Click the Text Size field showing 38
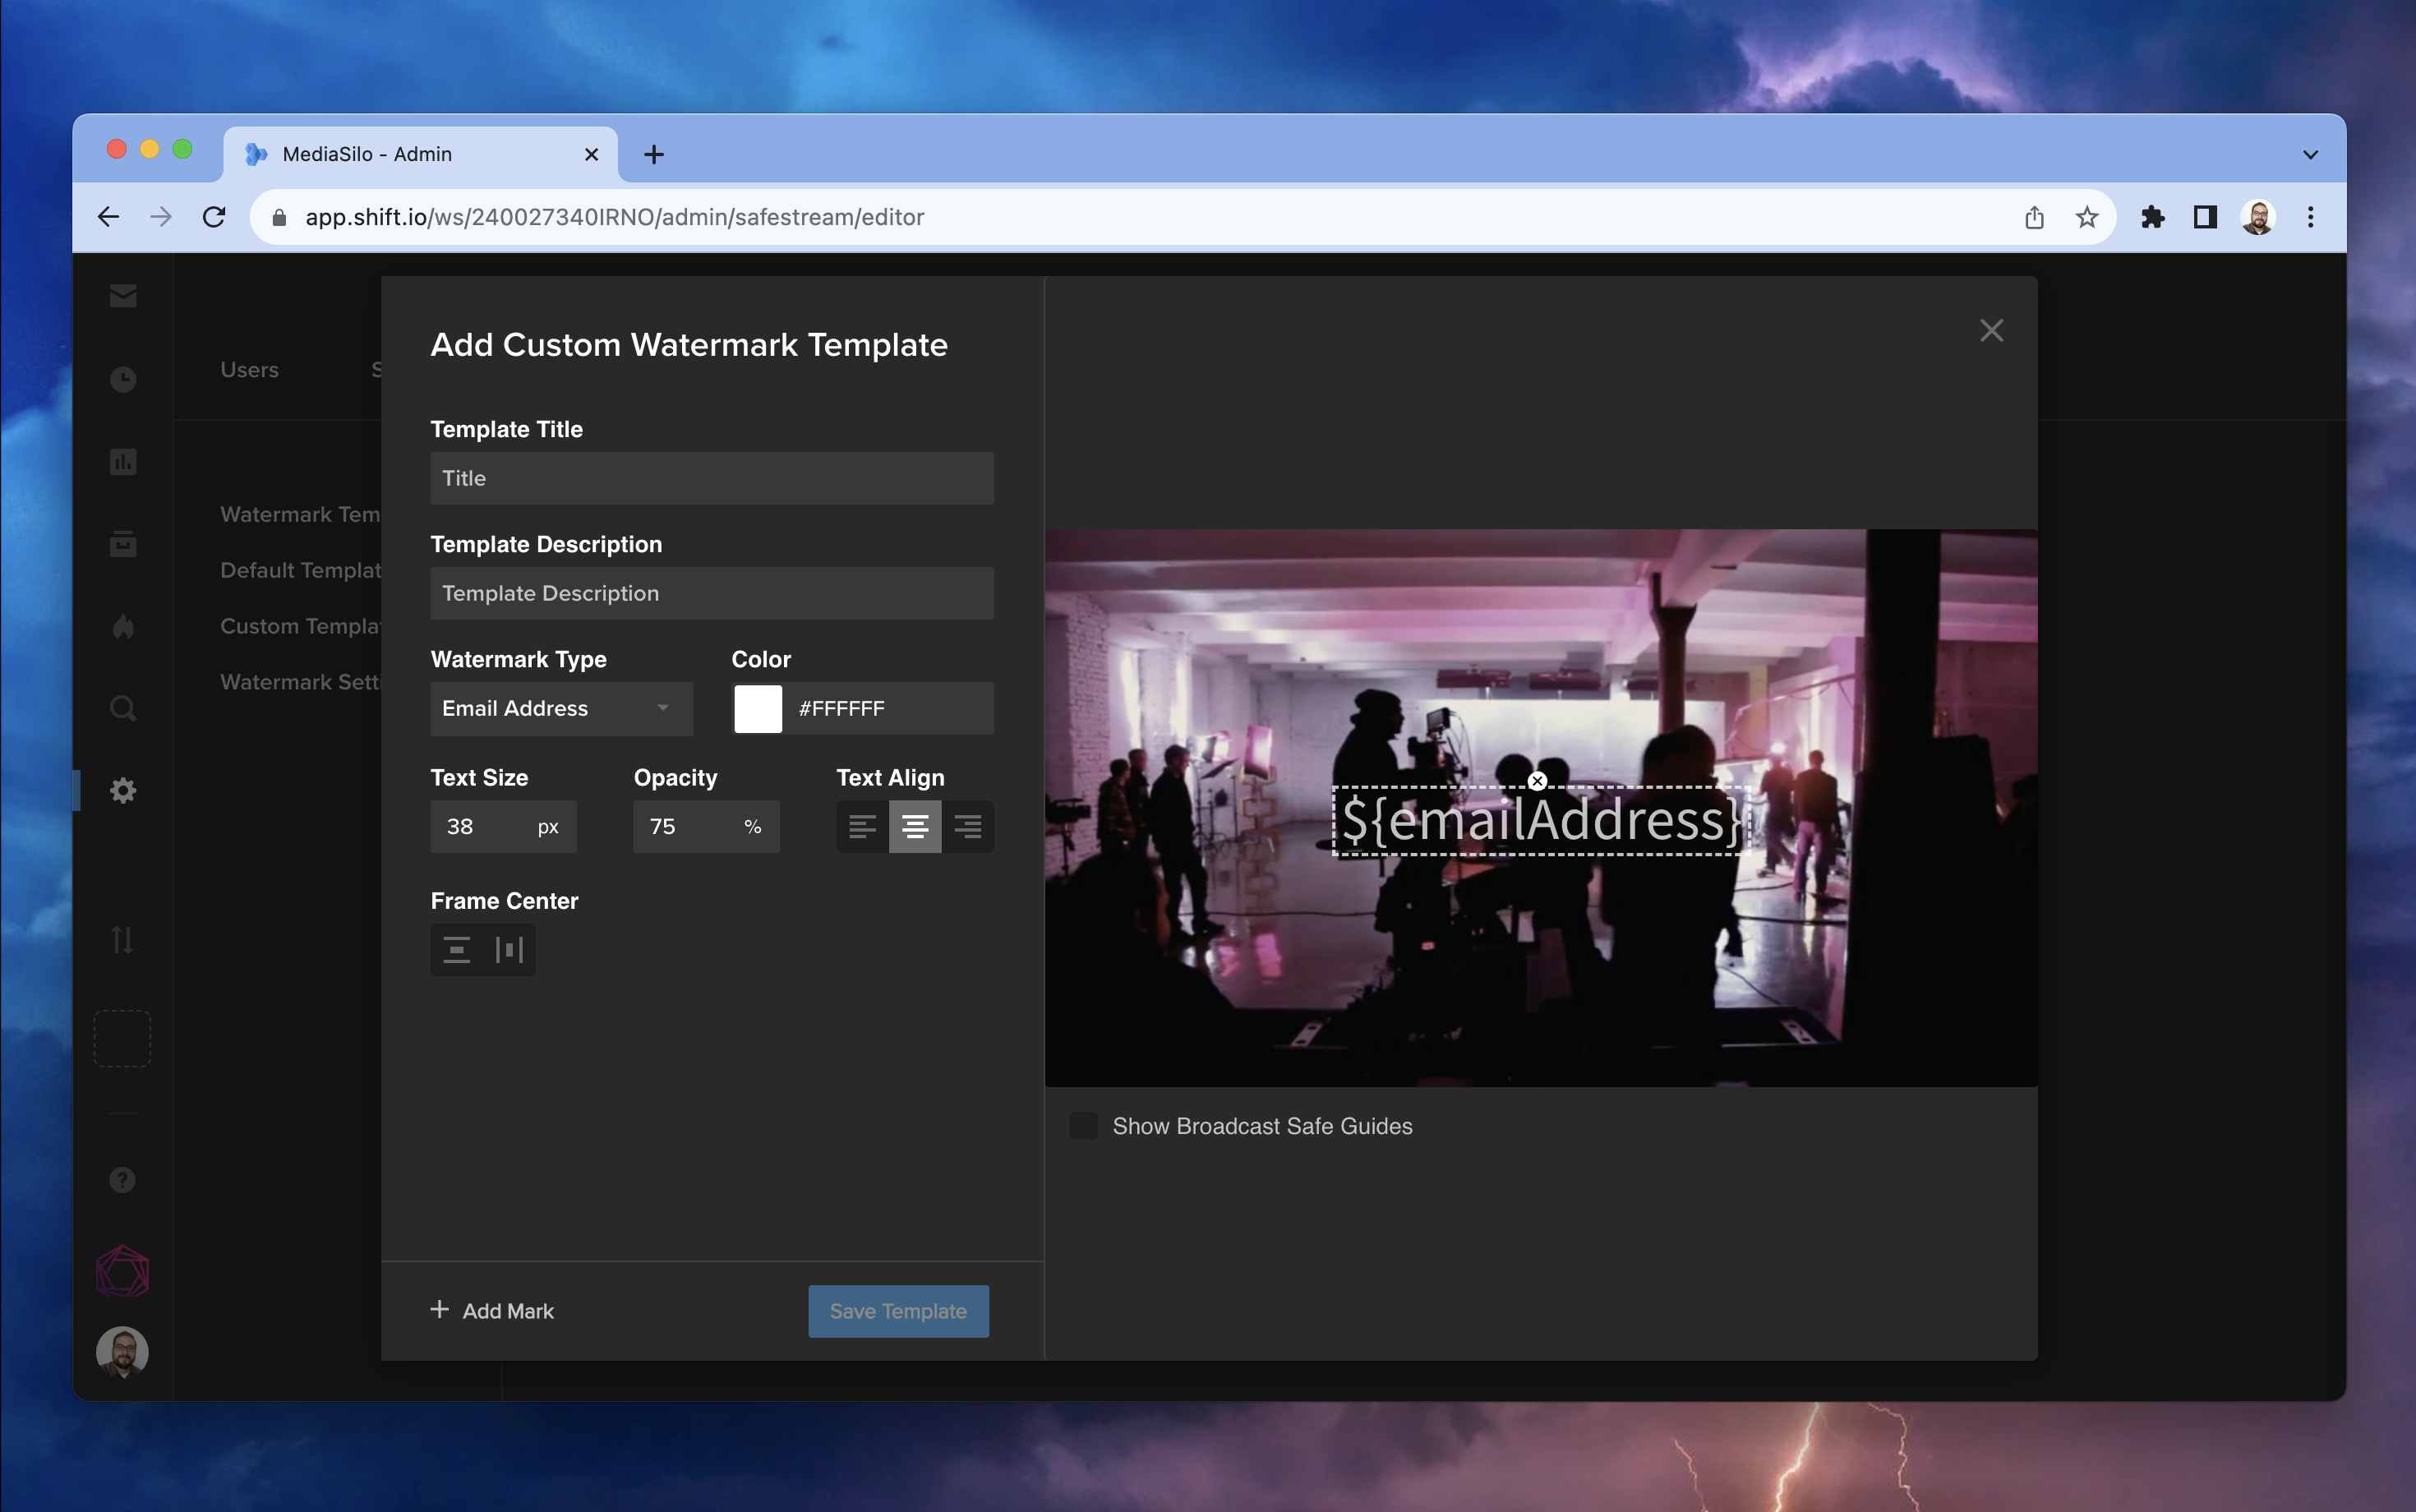 tap(503, 827)
